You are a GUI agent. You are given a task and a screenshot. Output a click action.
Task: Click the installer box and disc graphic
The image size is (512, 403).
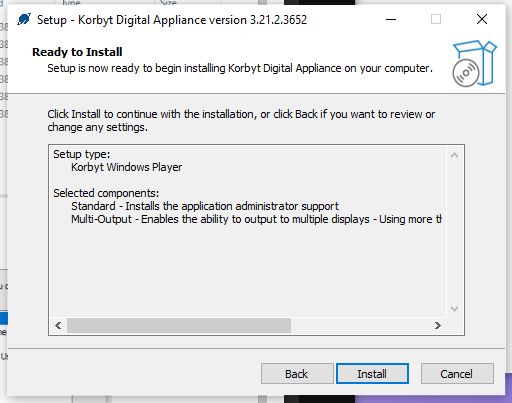click(x=474, y=64)
